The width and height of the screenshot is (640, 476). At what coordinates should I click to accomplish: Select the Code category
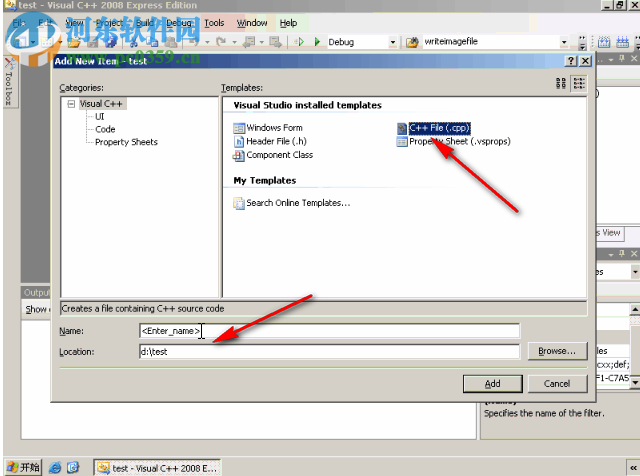[105, 129]
